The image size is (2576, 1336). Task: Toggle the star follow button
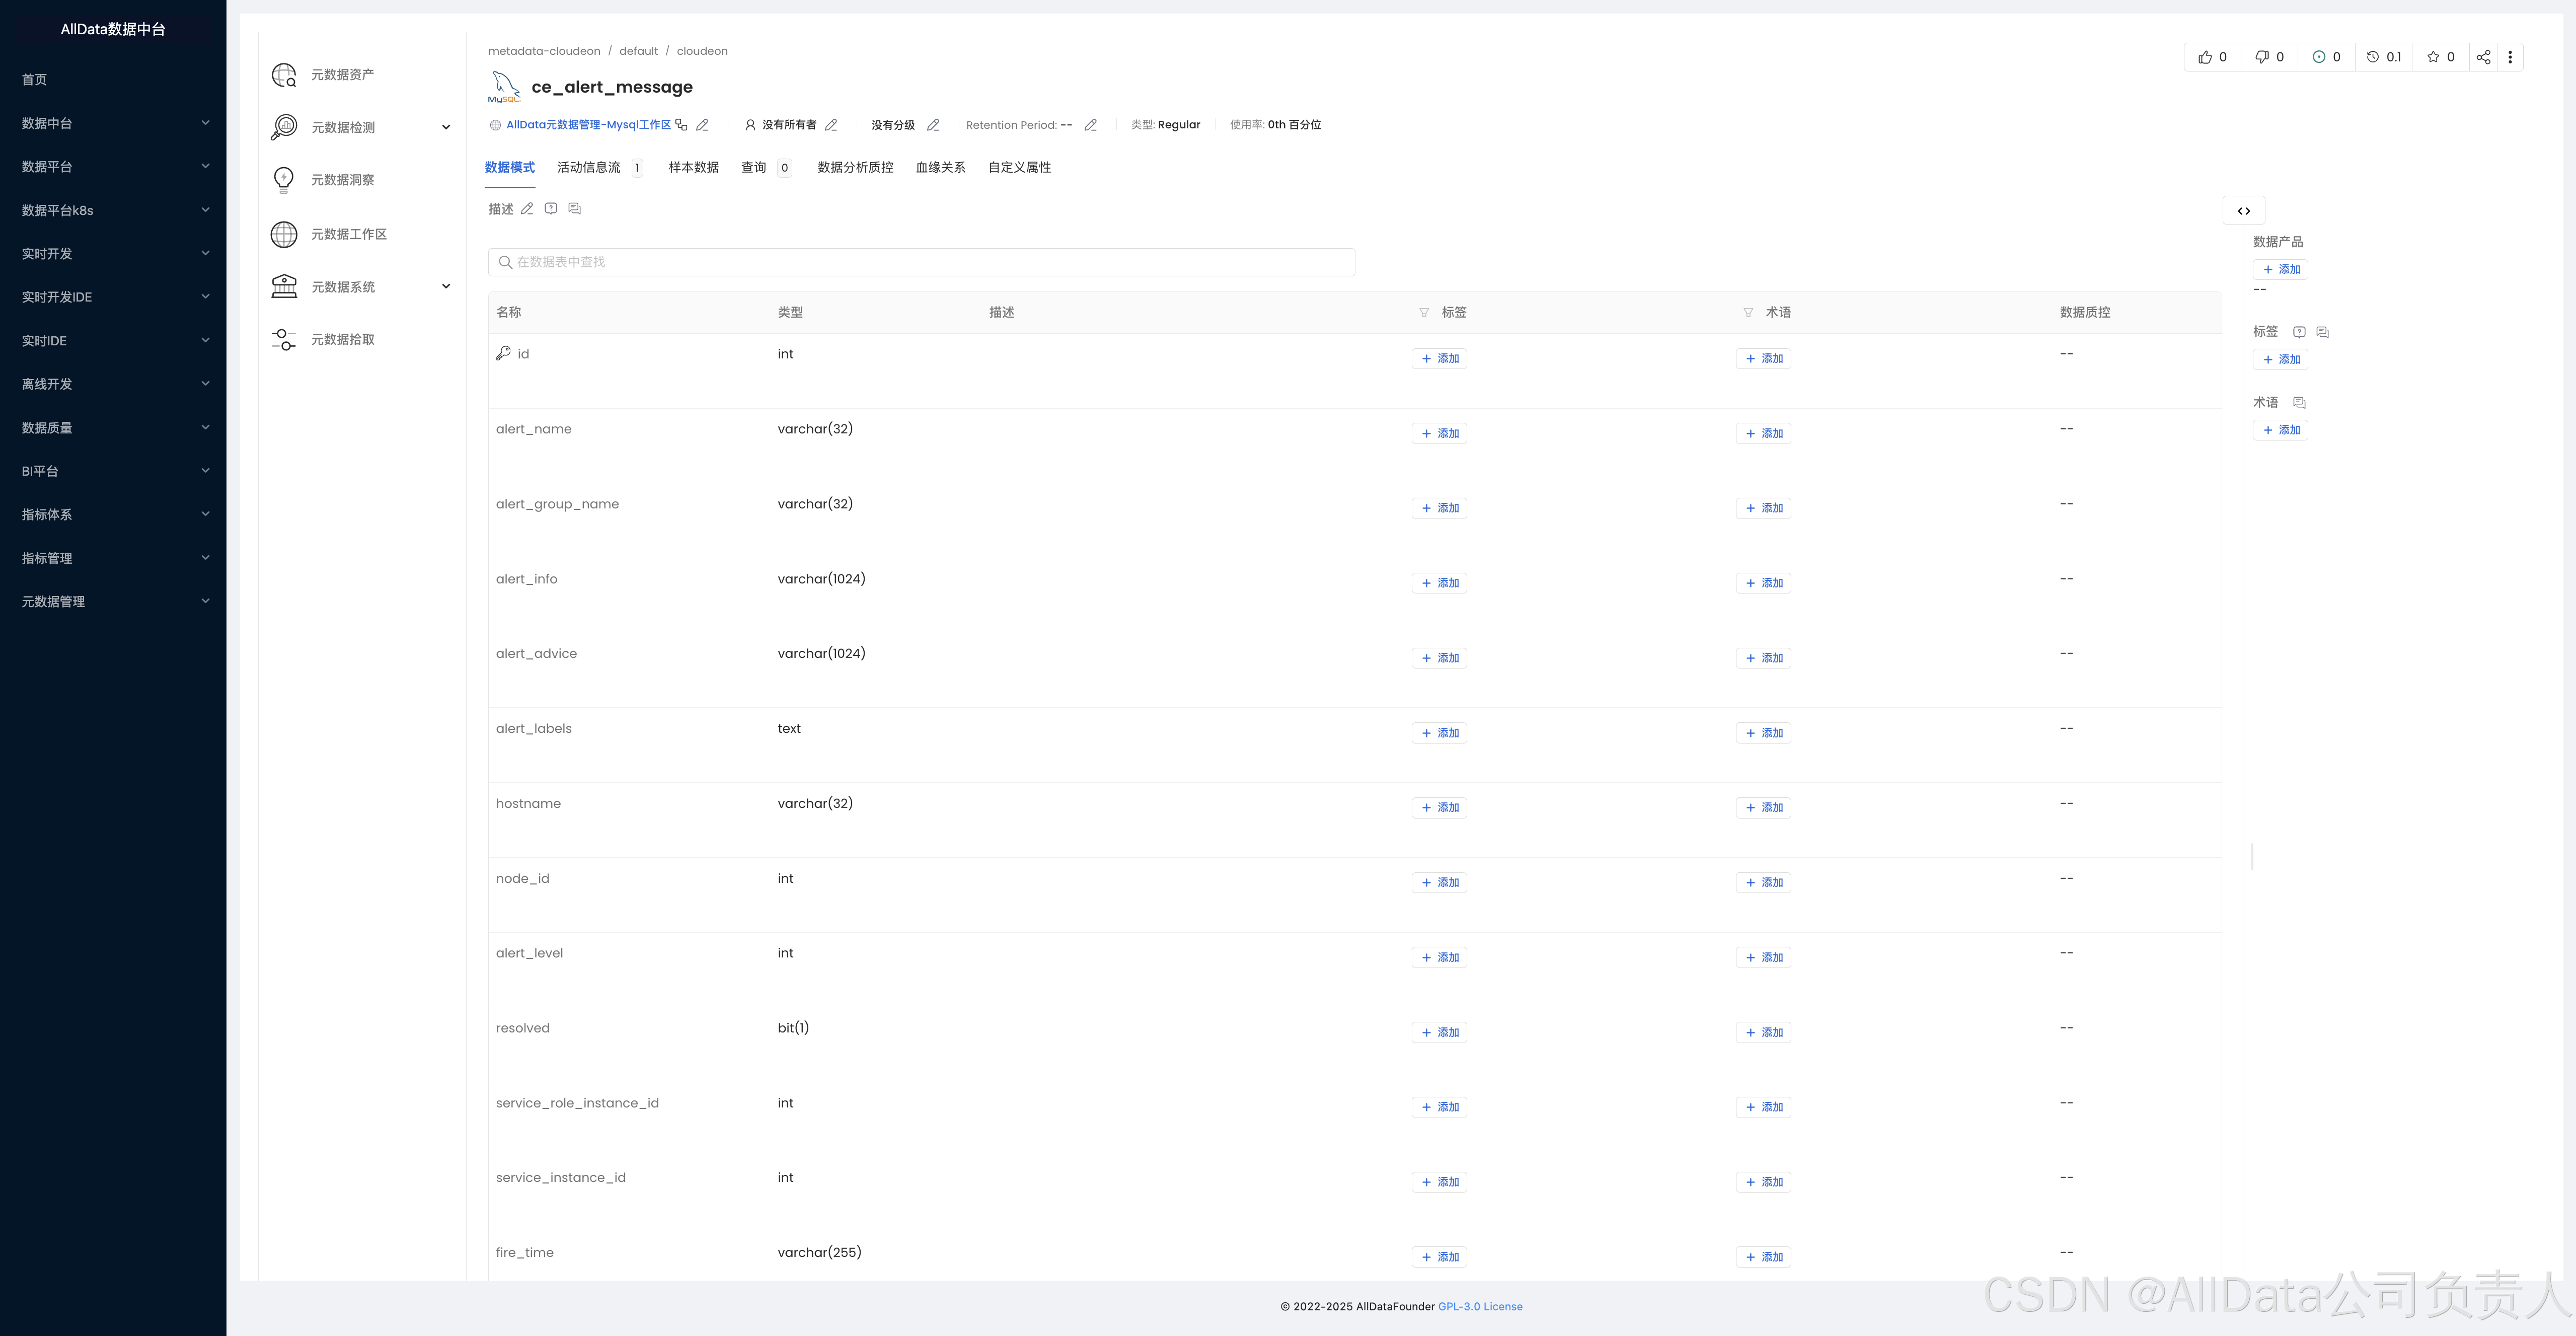pyautogui.click(x=2434, y=57)
